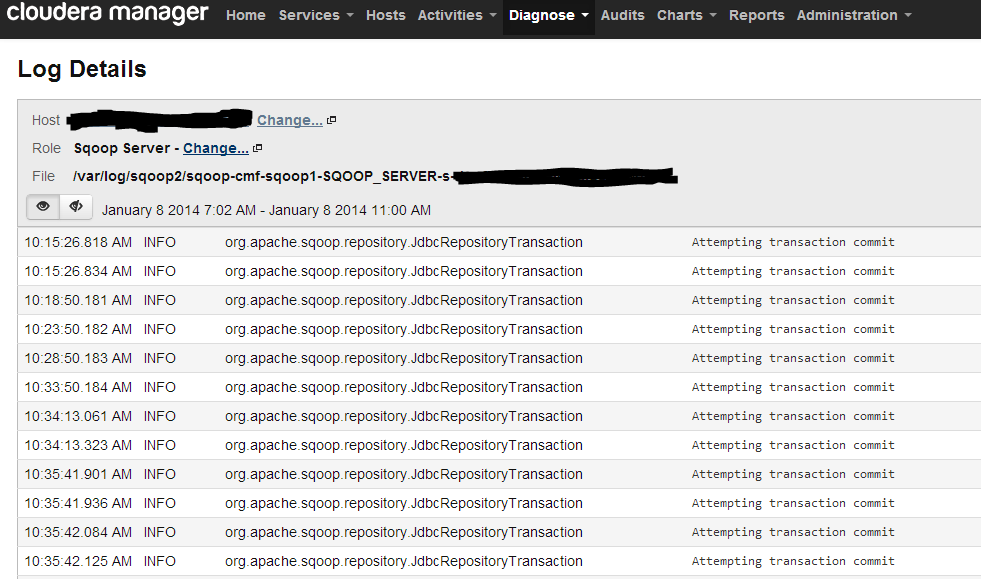Open the Services dropdown menu

[x=315, y=15]
